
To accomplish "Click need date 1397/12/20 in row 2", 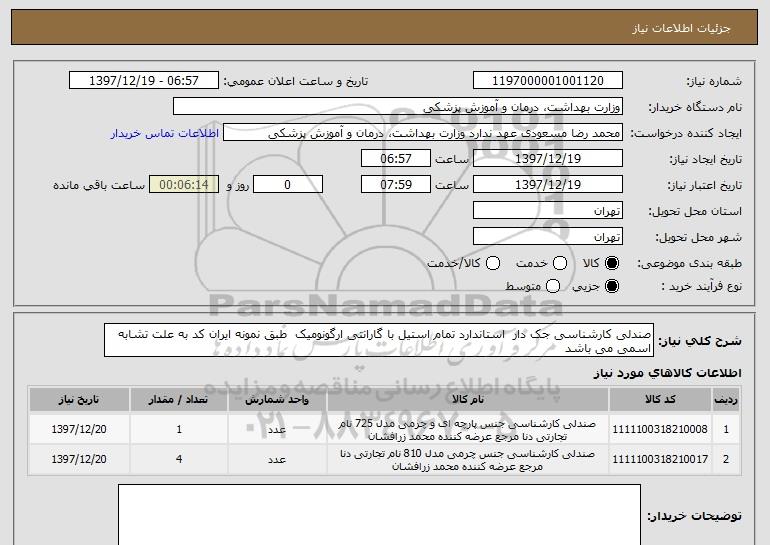I will point(79,460).
